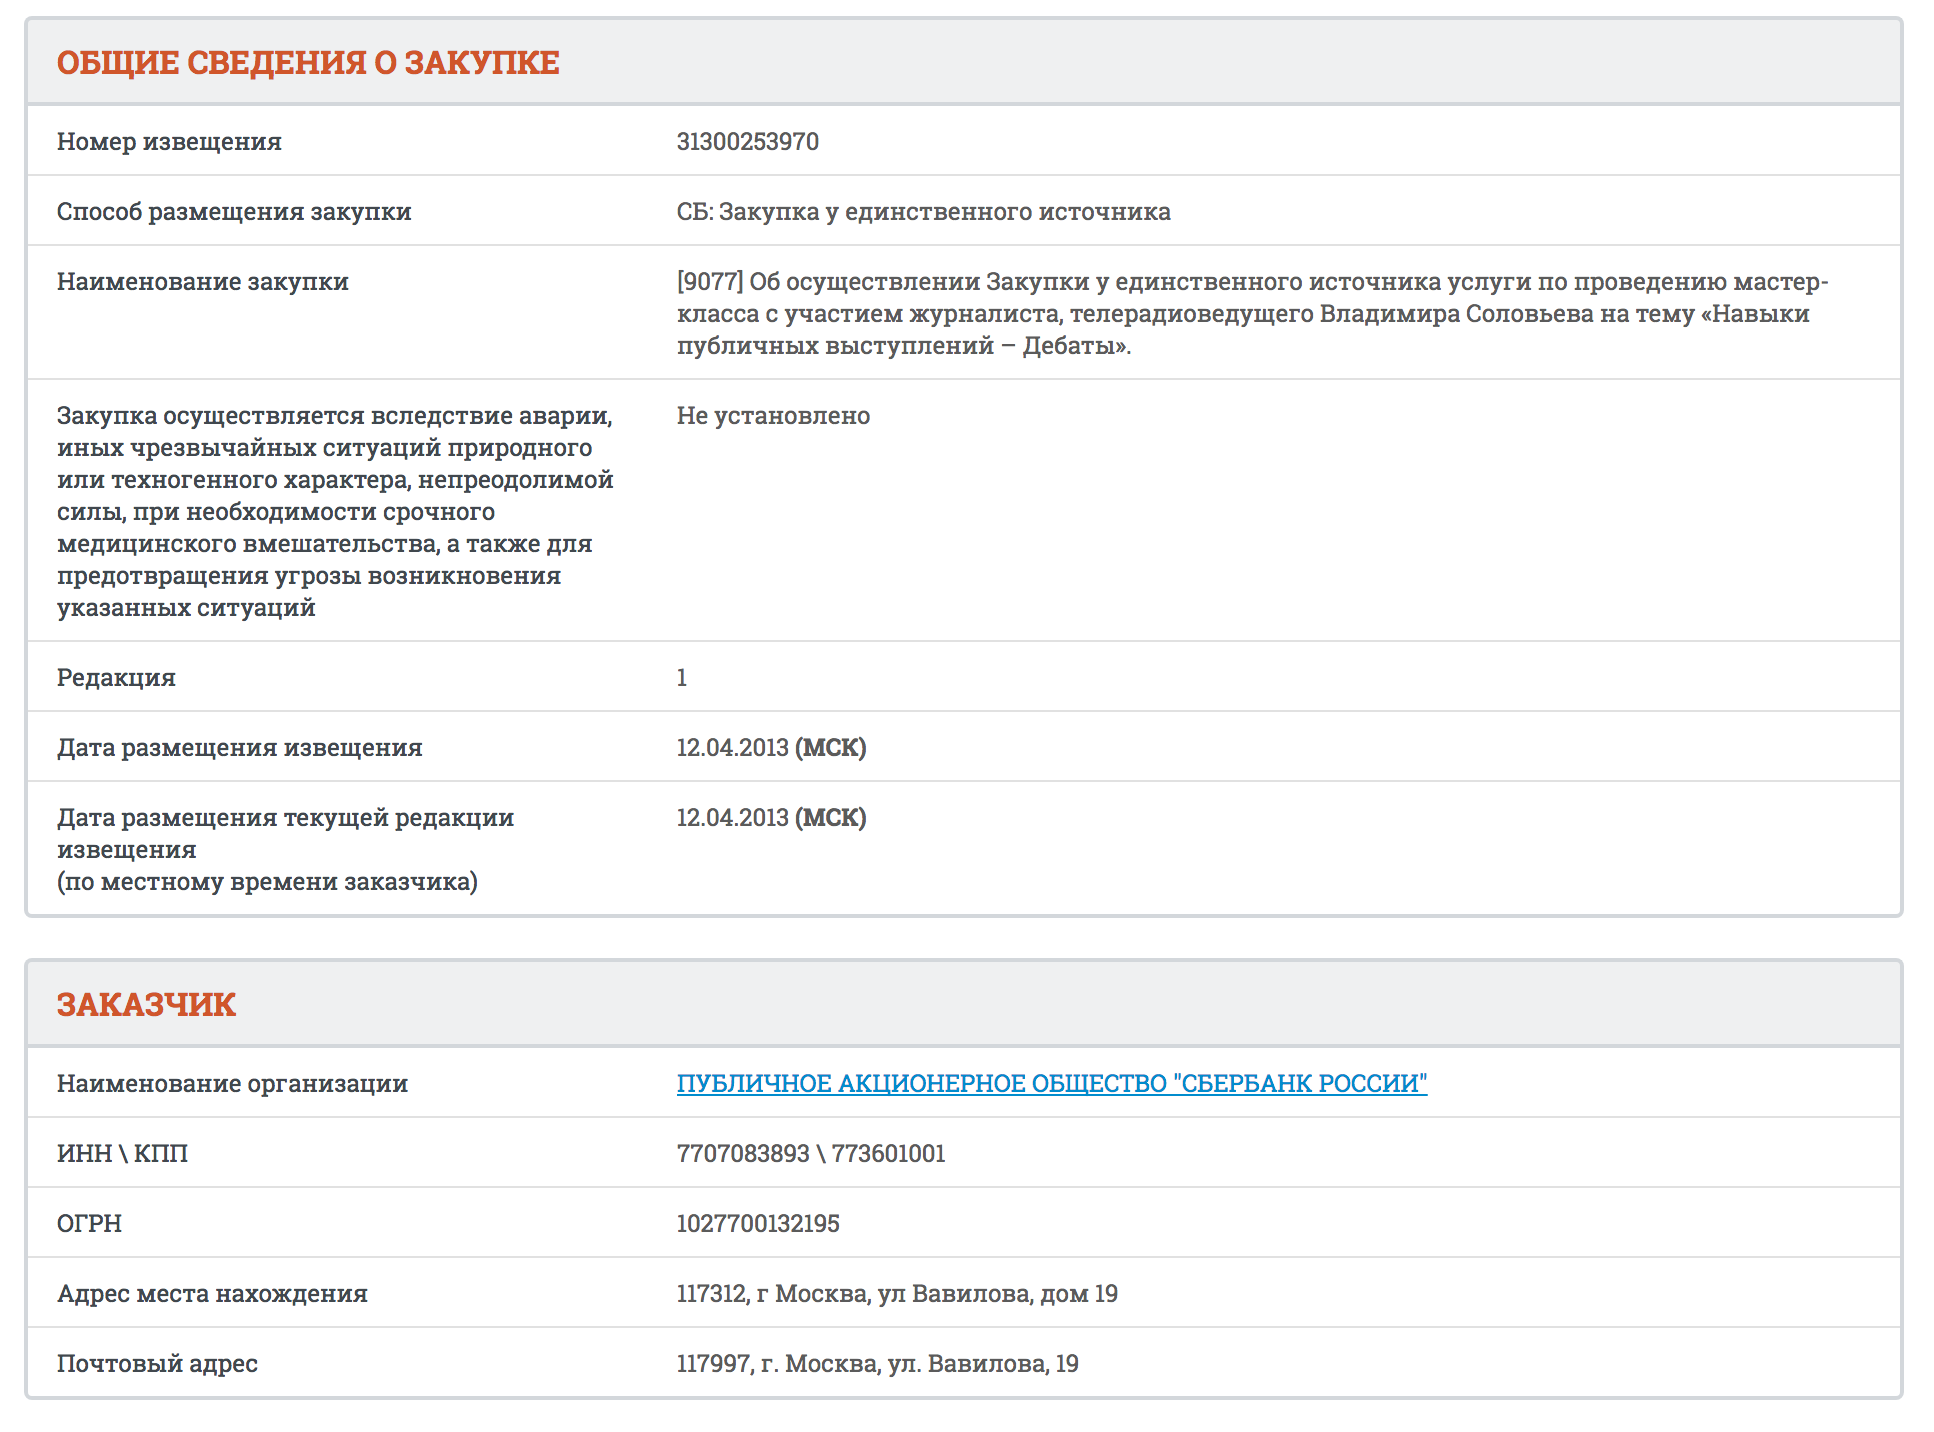
Task: Click the Адрес места нахождения address value
Action: click(897, 1293)
